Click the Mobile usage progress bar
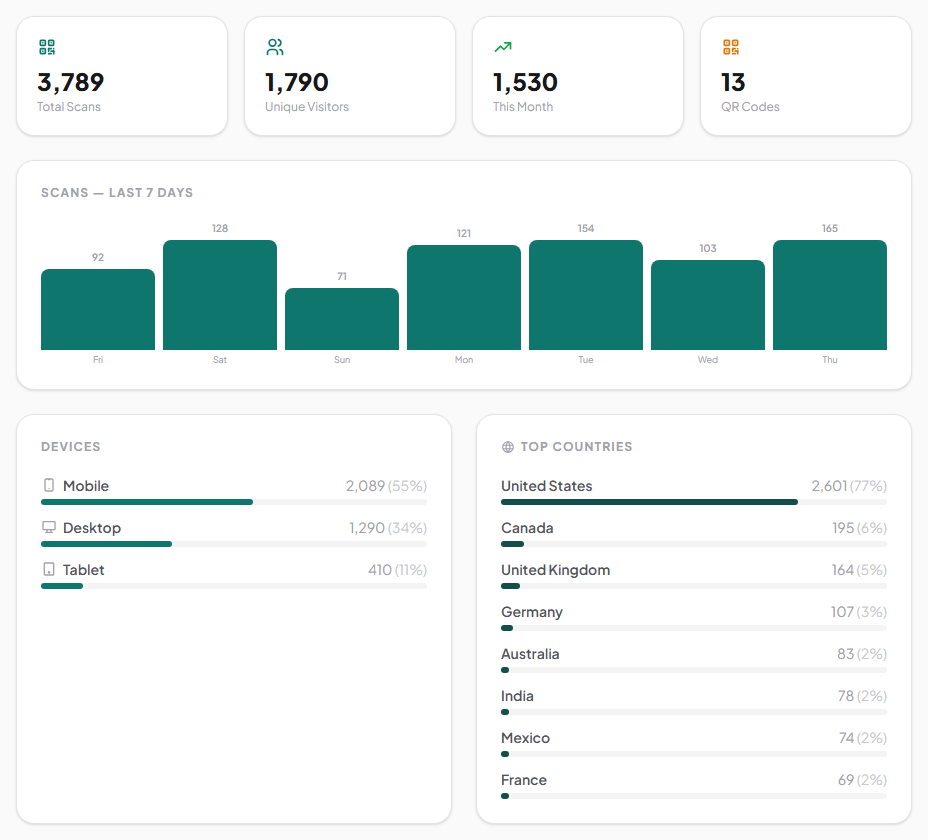Viewport: 928px width, 840px height. [x=234, y=502]
